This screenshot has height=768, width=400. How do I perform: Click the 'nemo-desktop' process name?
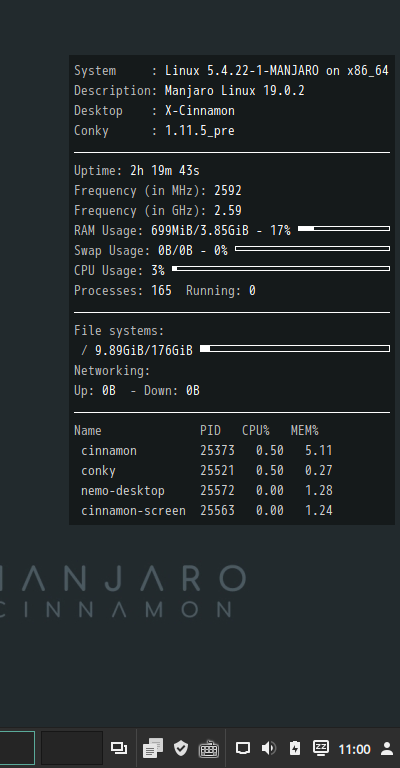123,491
